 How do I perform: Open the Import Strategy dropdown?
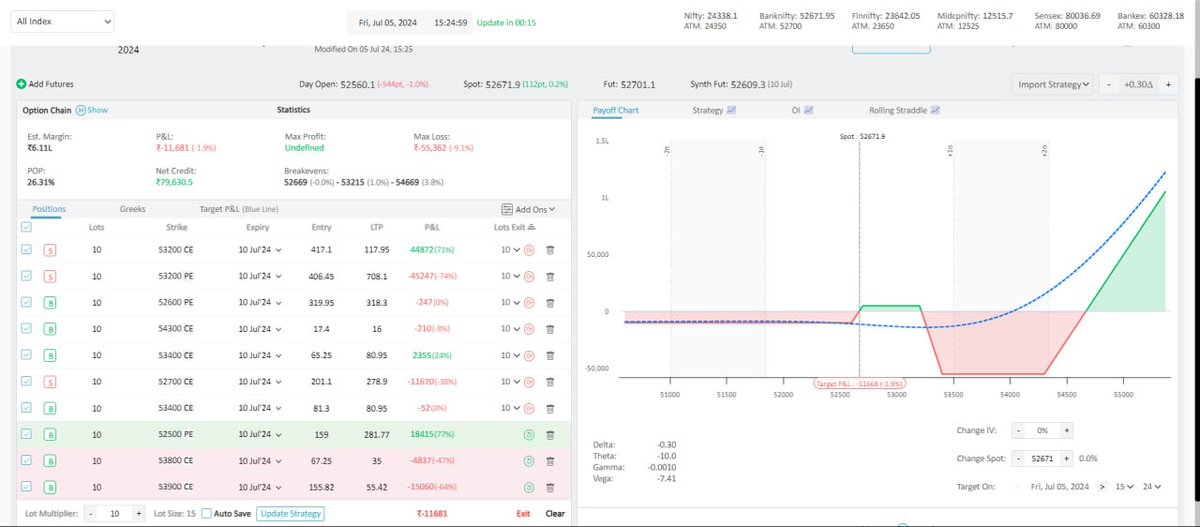click(x=1051, y=85)
